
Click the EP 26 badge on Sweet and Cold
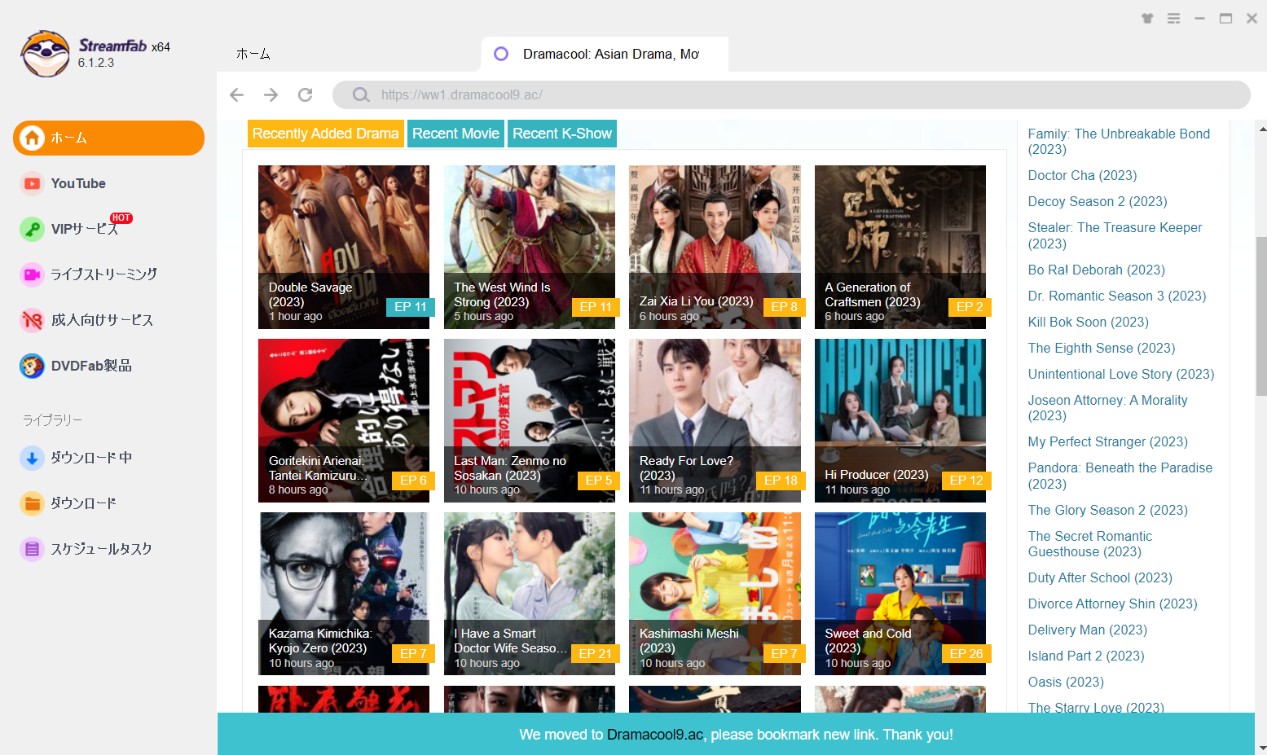coord(967,653)
